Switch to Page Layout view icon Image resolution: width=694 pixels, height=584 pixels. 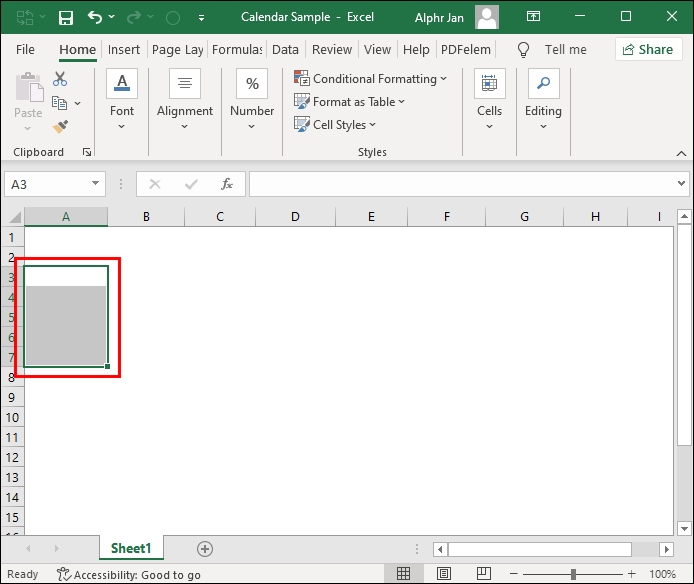point(443,574)
